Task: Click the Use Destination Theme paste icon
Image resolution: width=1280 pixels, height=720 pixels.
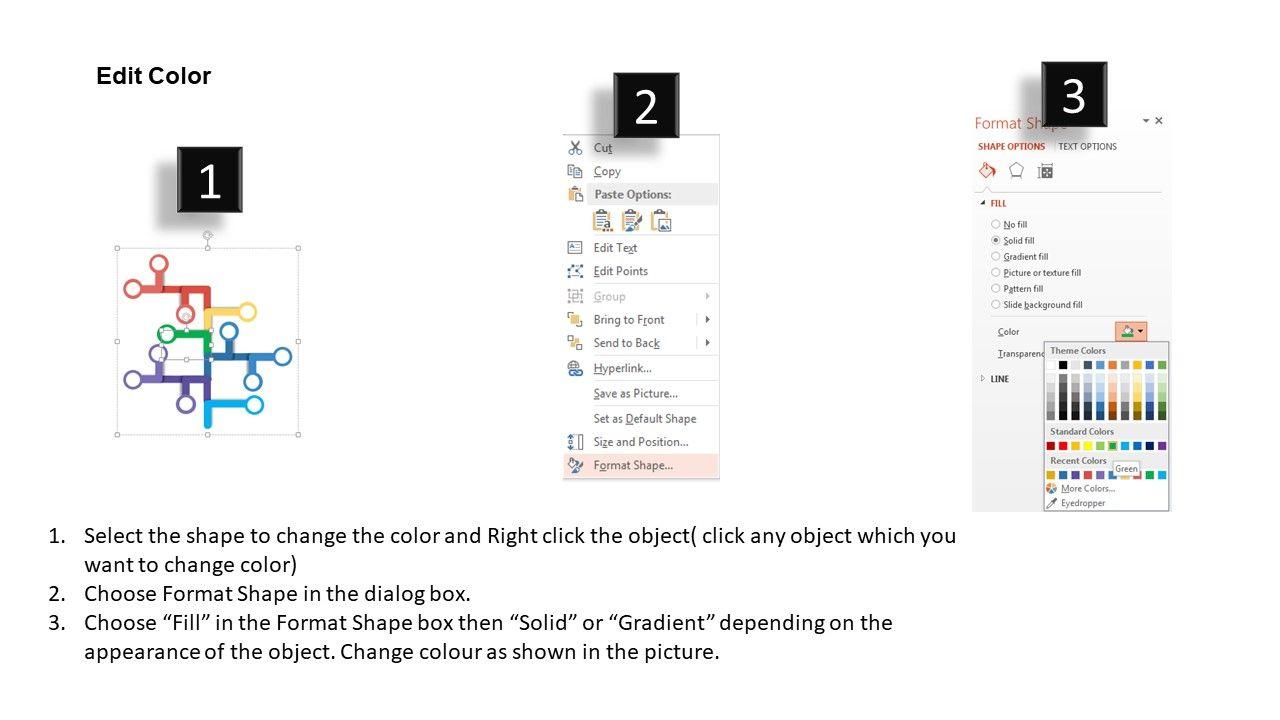Action: click(x=602, y=221)
